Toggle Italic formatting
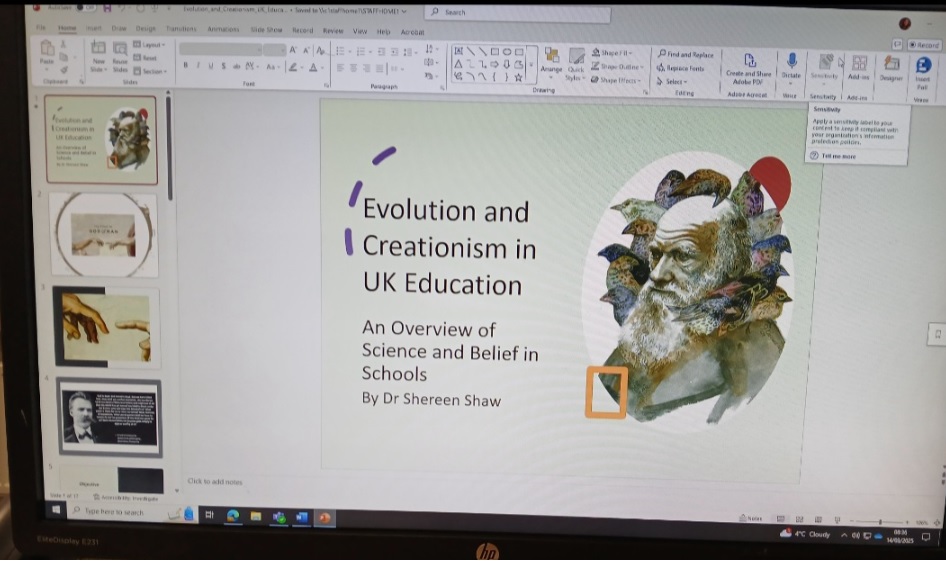 pos(198,66)
